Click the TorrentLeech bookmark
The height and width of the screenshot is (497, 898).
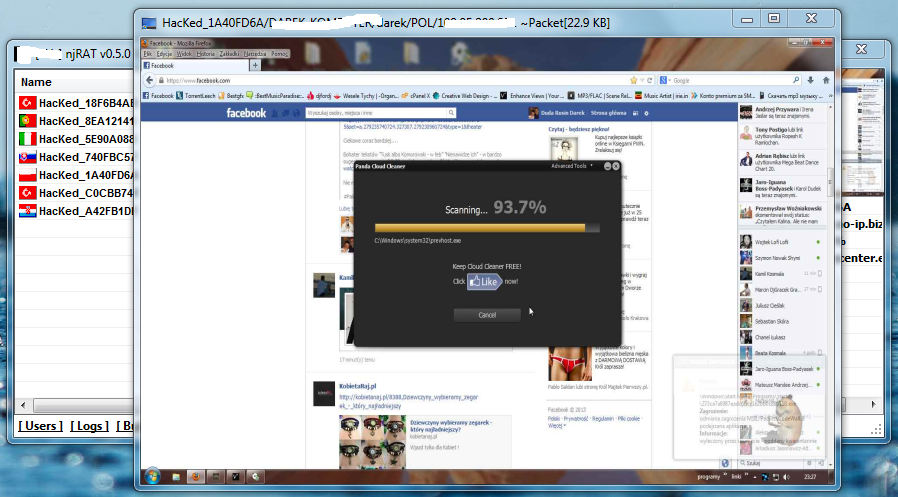[x=195, y=96]
